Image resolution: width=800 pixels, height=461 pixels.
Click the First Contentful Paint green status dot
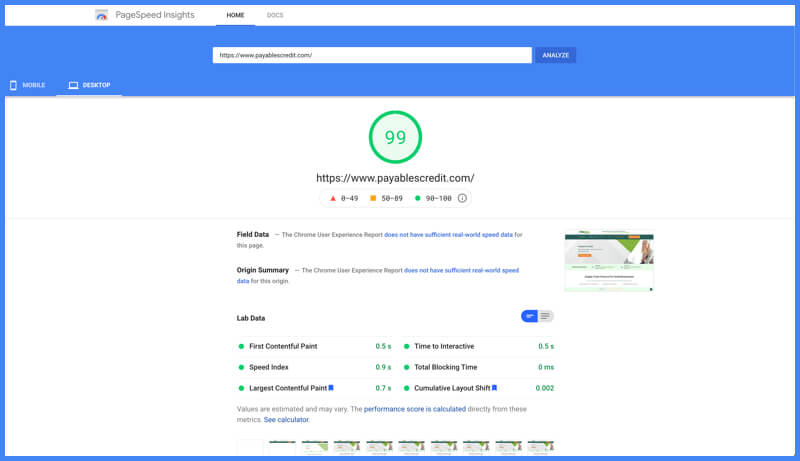[241, 346]
